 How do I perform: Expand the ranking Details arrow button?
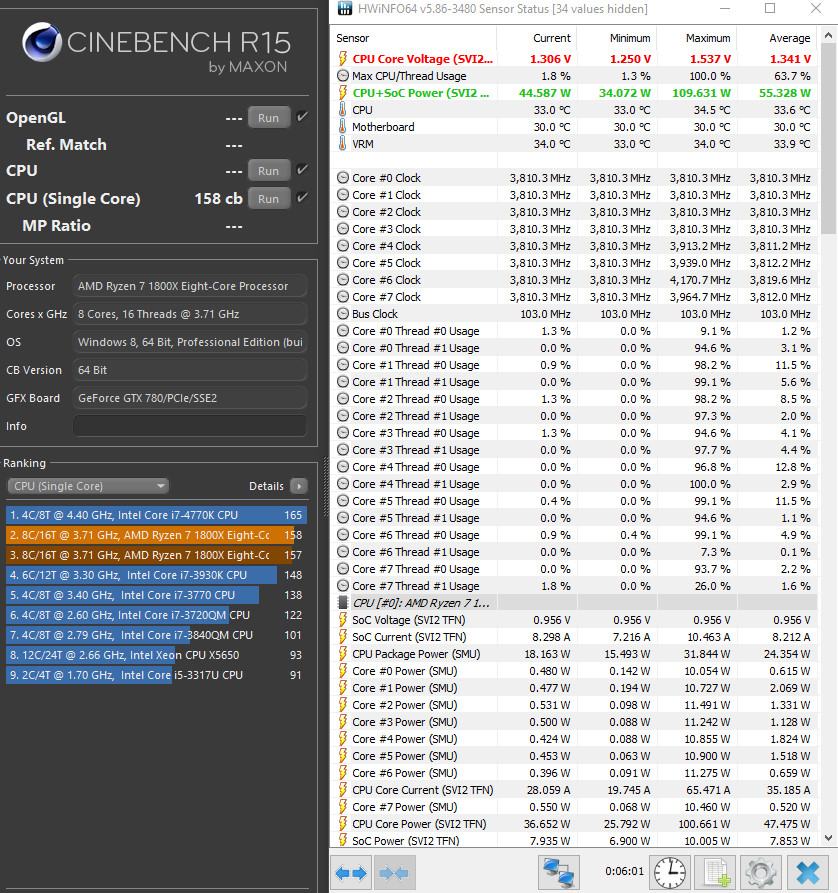299,486
